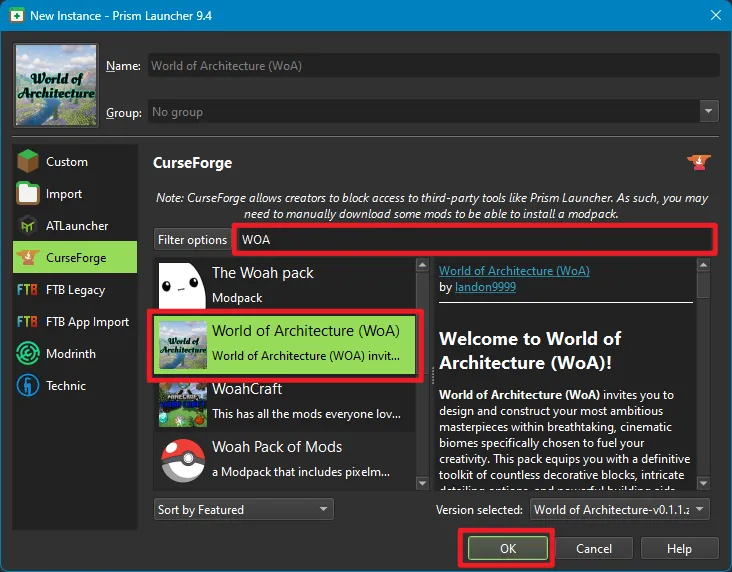Click FTB App Import label
This screenshot has width=732, height=572.
[87, 322]
